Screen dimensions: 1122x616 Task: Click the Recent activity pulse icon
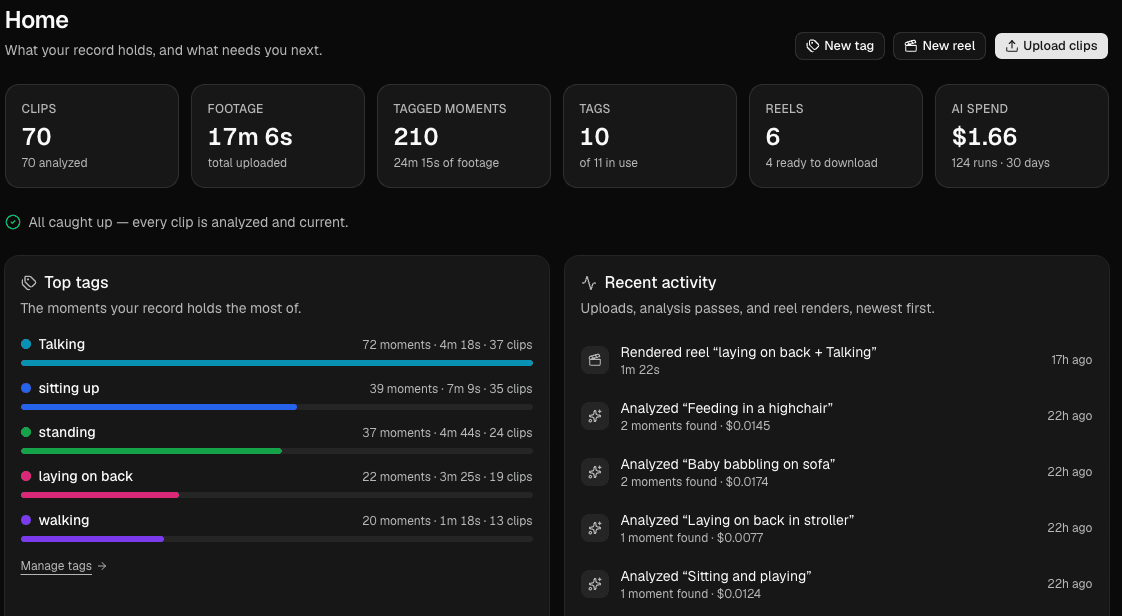[589, 283]
